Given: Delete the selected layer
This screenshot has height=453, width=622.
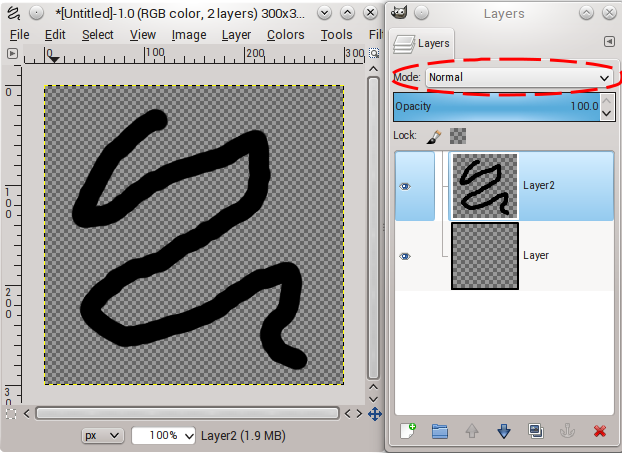Looking at the screenshot, I should (x=599, y=431).
